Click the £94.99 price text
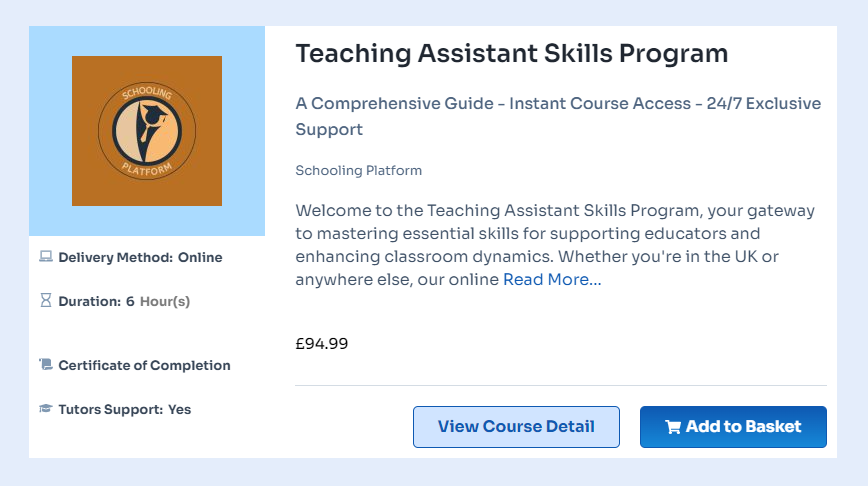This screenshot has width=868, height=486. point(321,344)
